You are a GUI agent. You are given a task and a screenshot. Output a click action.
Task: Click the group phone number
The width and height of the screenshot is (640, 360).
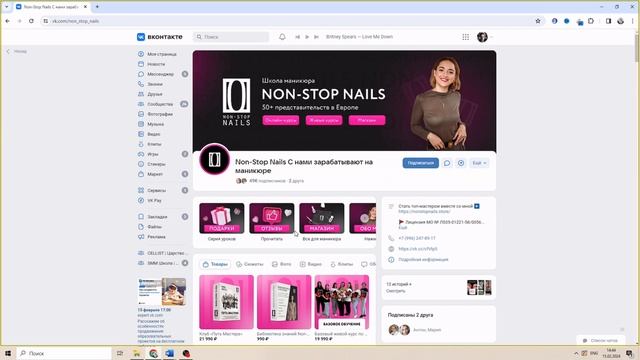[417, 238]
